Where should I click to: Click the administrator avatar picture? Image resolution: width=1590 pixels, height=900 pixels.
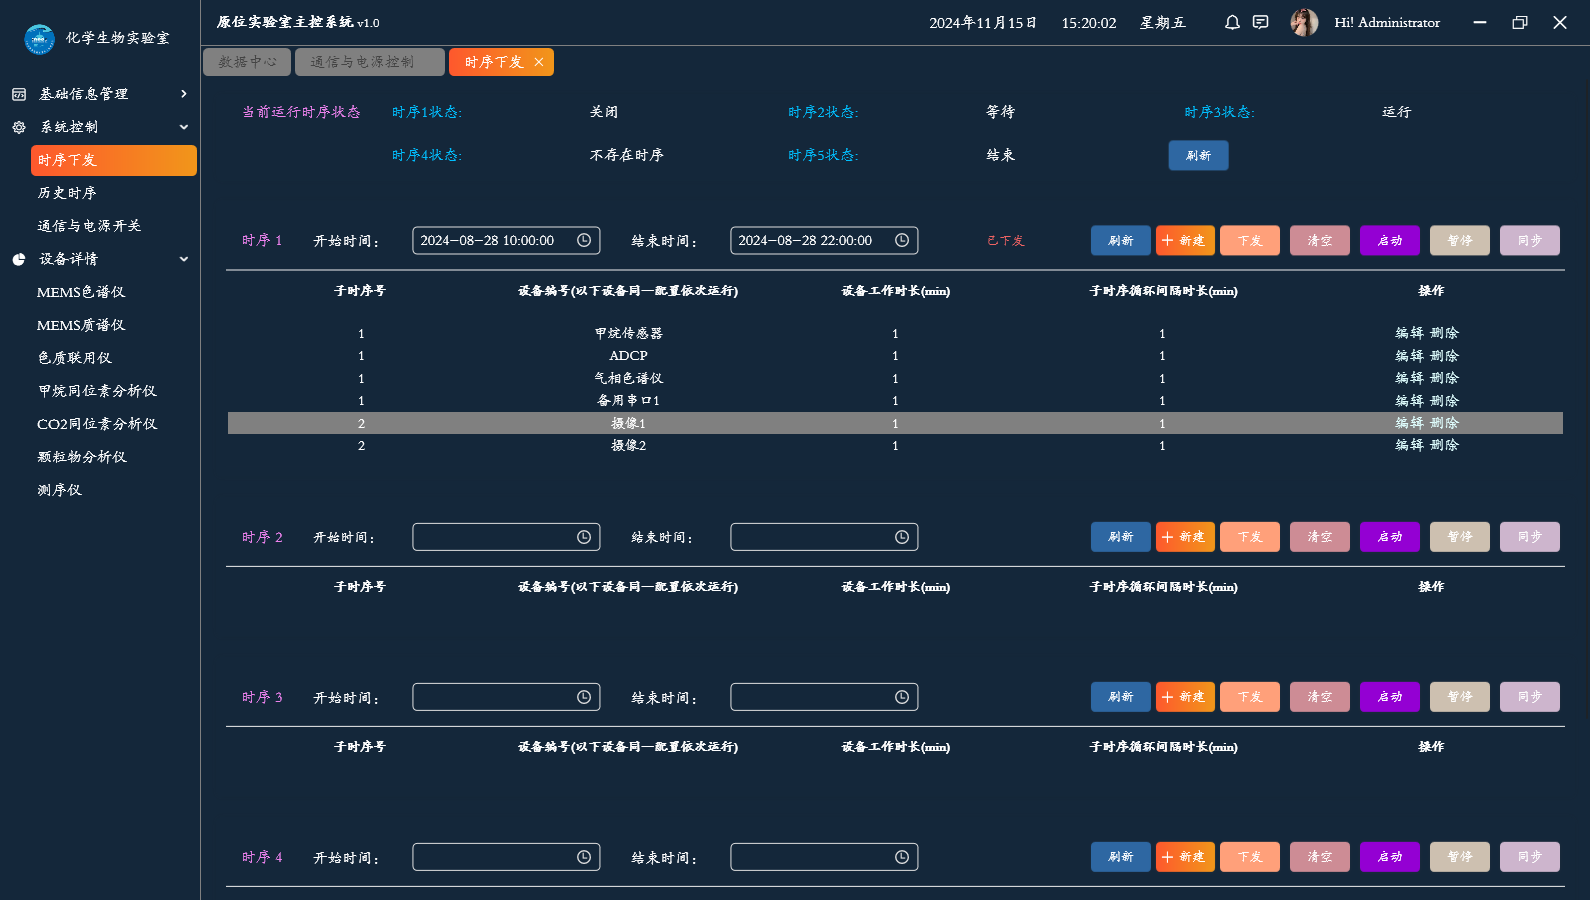coord(1304,22)
